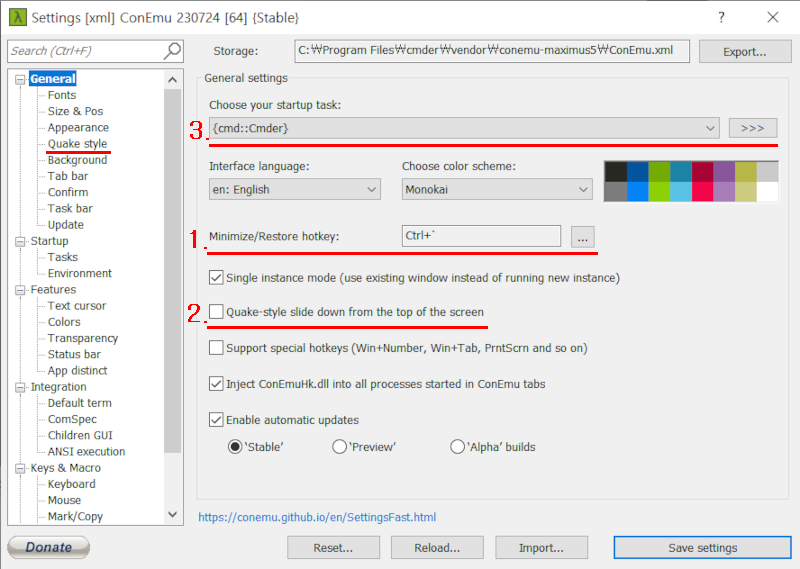Click the tree scrollbar down arrow
The height and width of the screenshot is (569, 800).
coord(172,514)
